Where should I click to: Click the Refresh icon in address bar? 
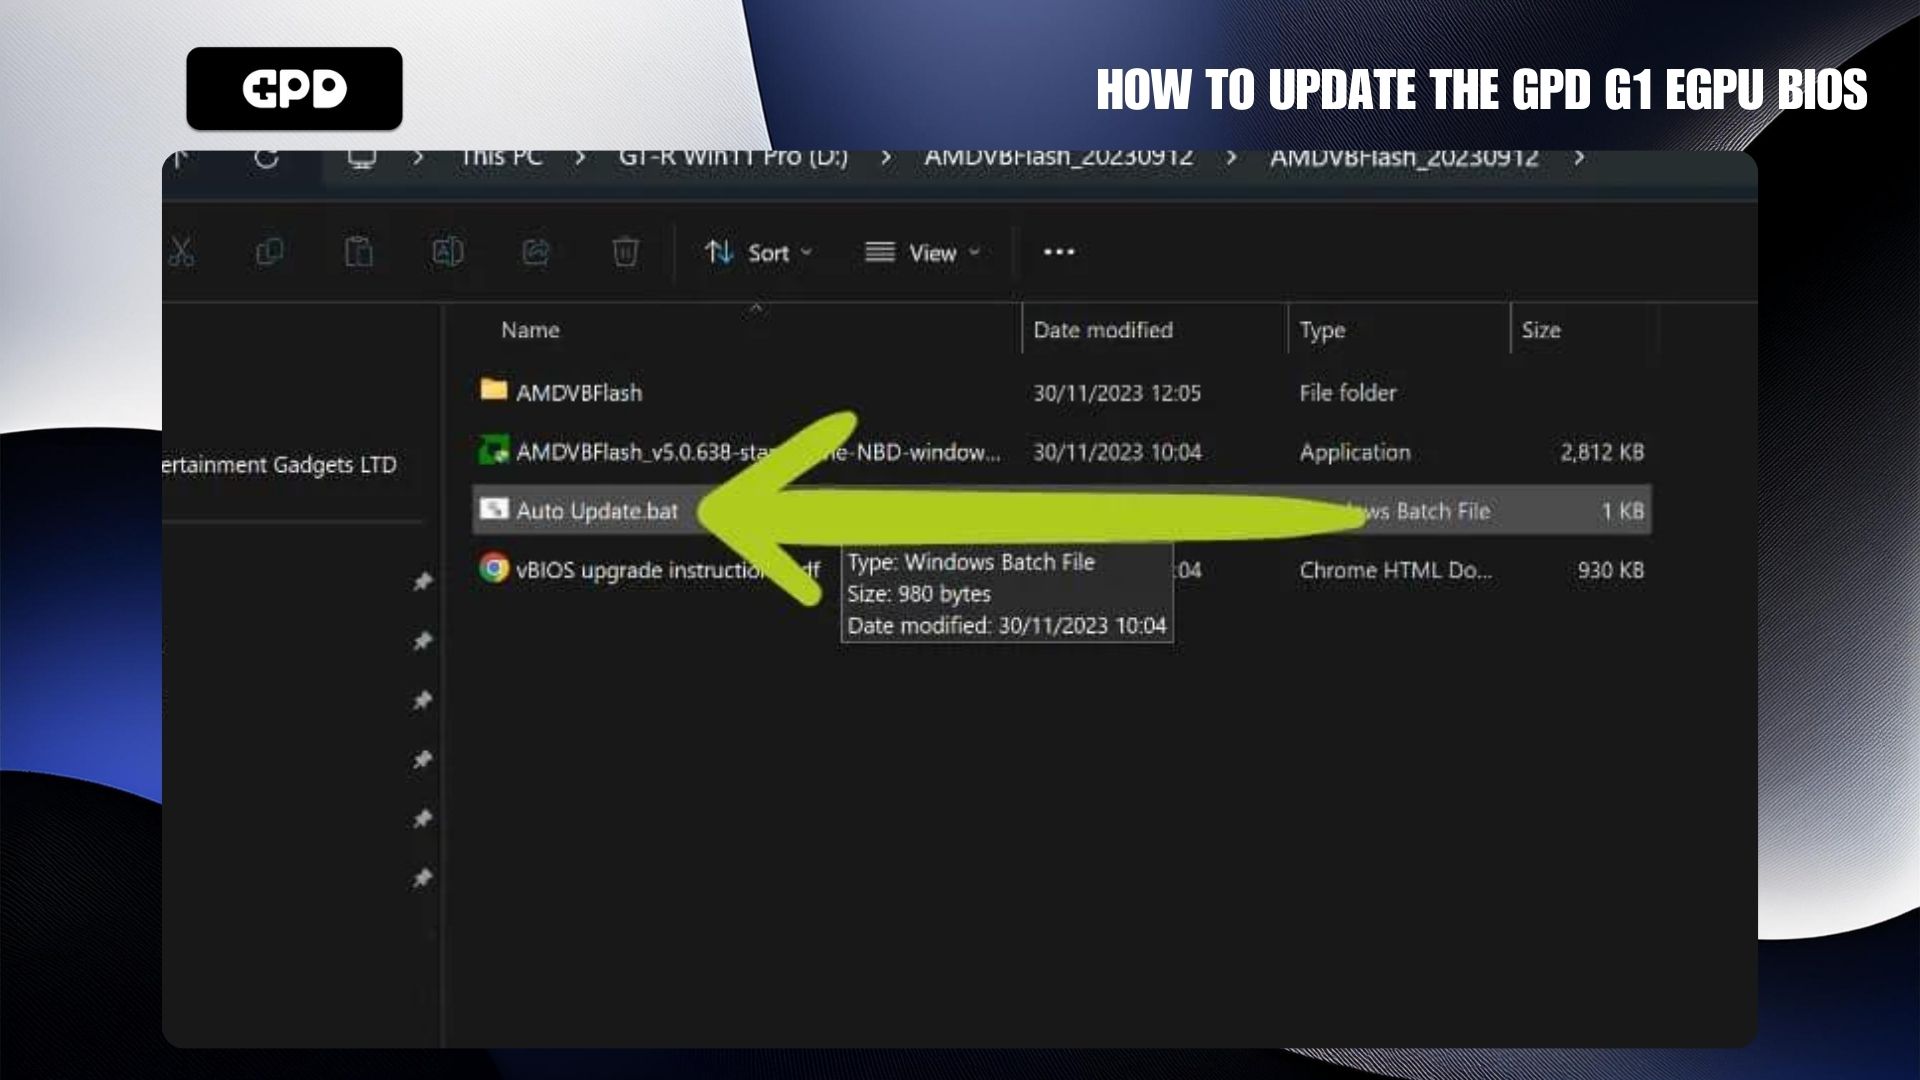point(266,159)
